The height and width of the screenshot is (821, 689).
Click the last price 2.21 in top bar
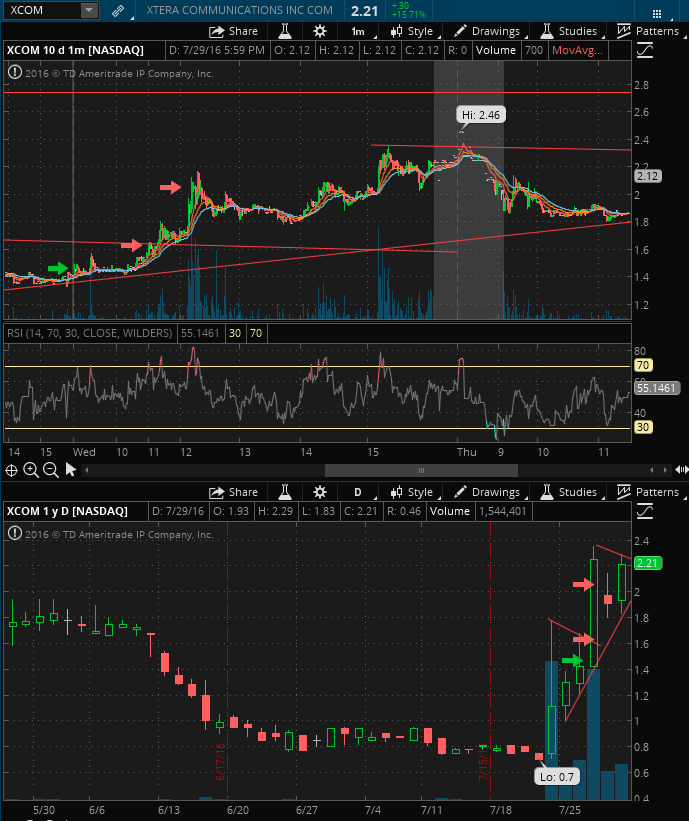(x=364, y=10)
